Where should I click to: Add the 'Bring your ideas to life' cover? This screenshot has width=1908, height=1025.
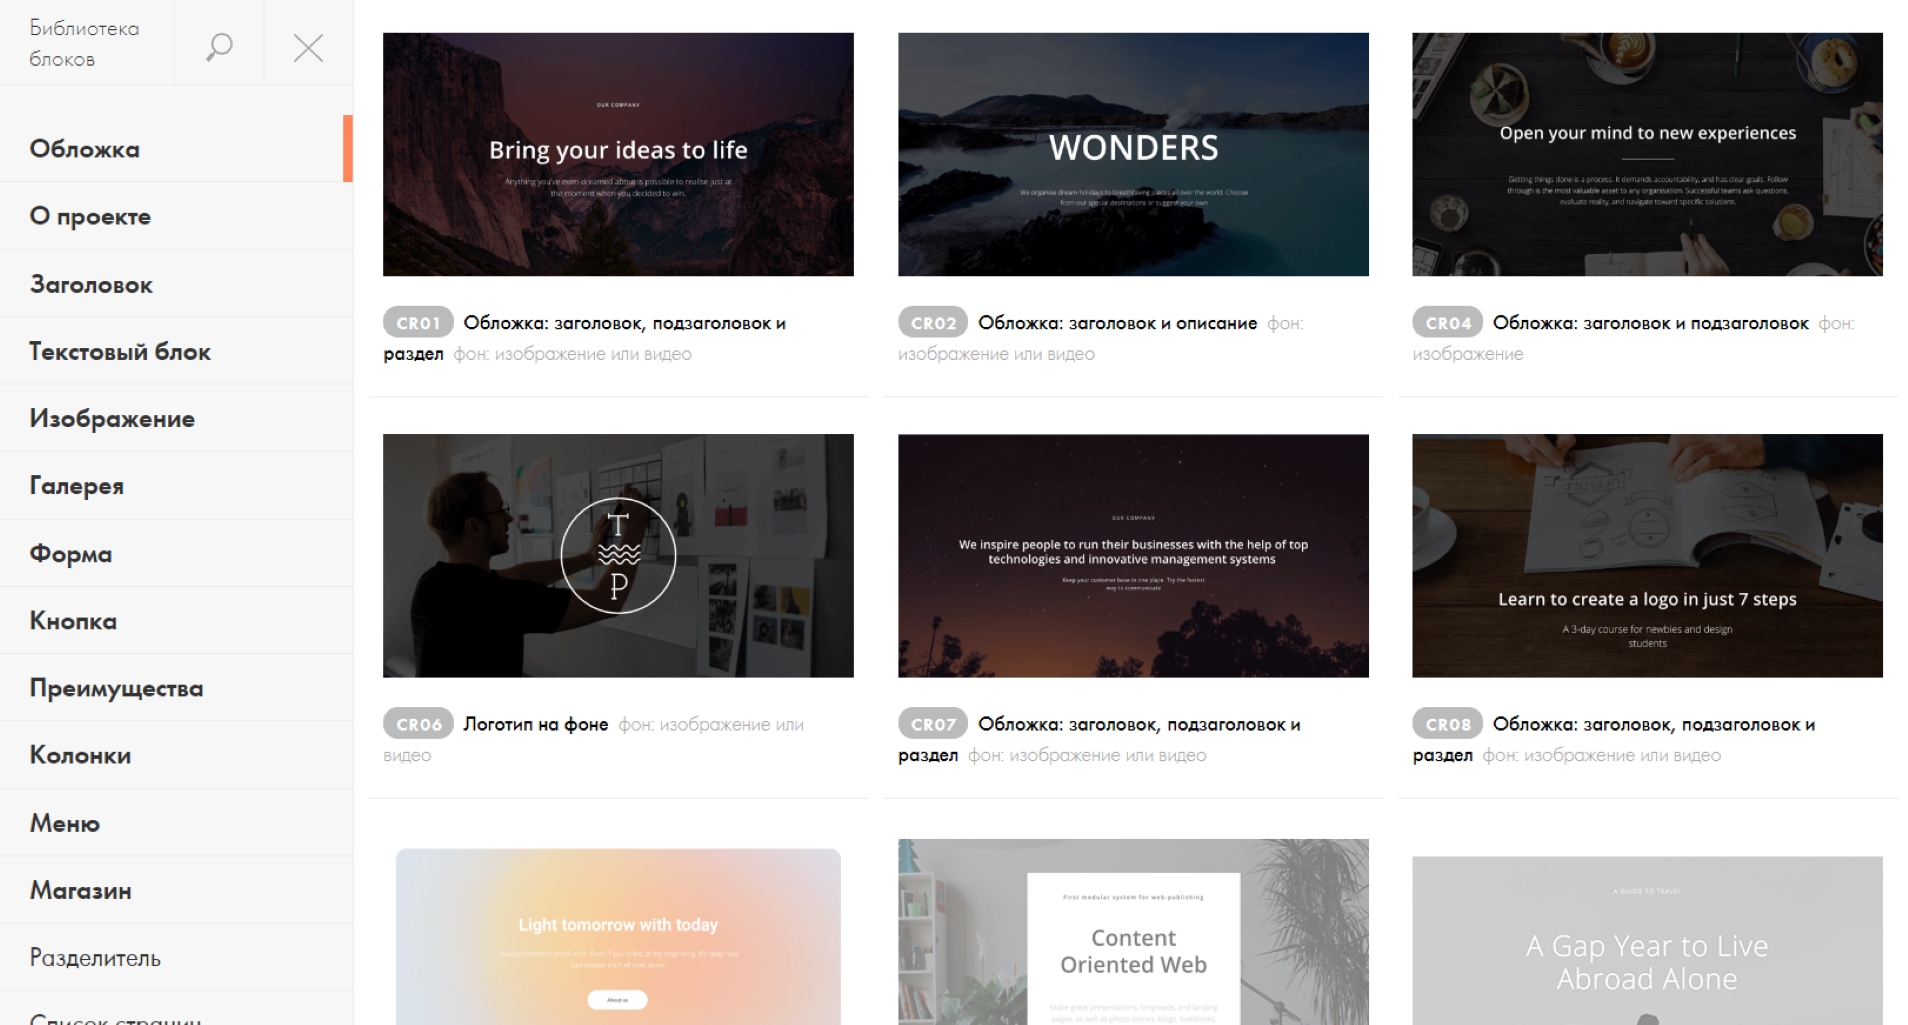618,154
